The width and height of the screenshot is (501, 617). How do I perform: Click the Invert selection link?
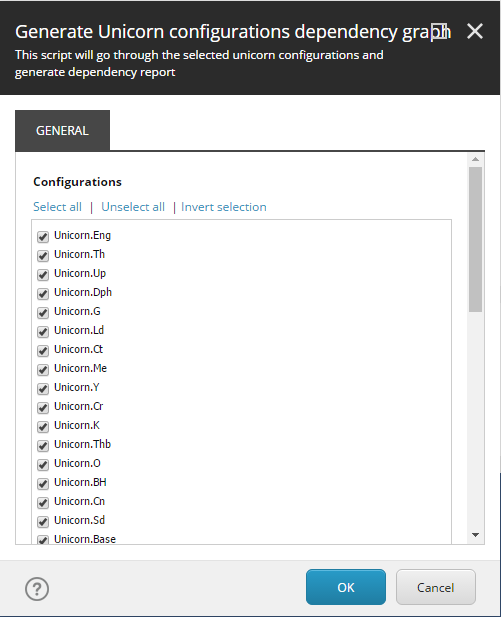point(224,207)
